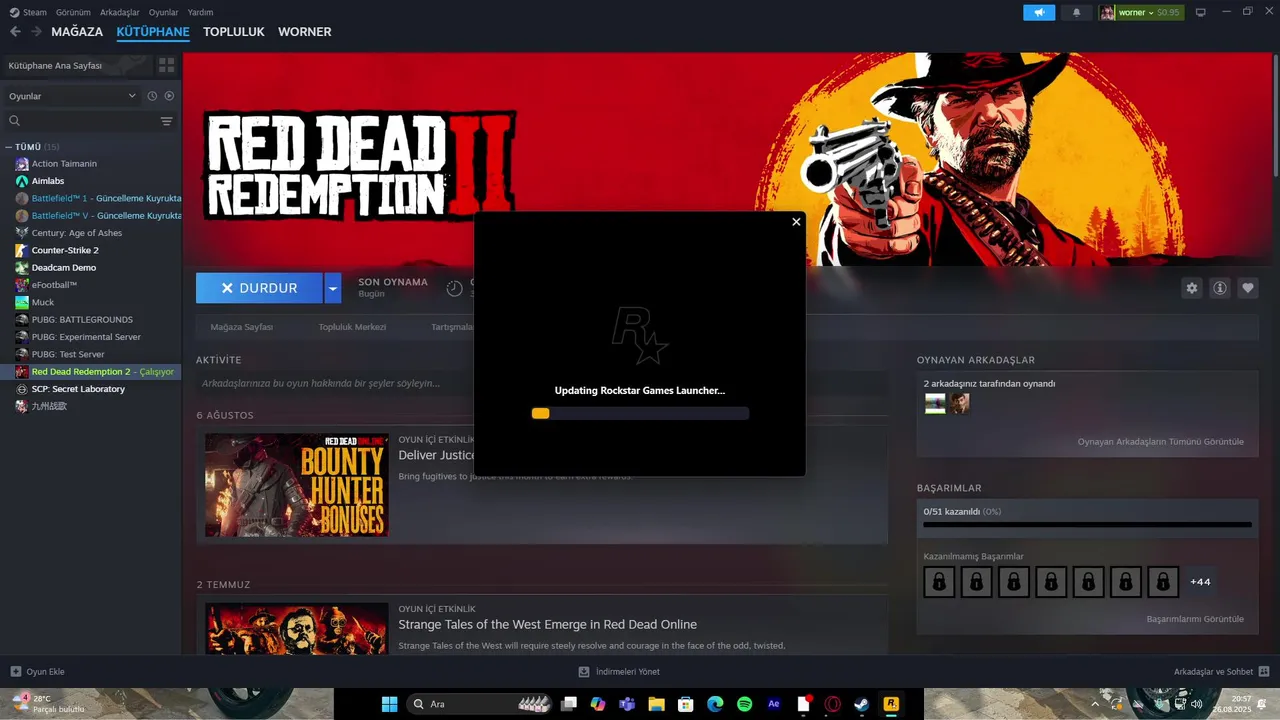Select SCP: Secret Laboratory in library
This screenshot has width=1280, height=720.
click(x=78, y=389)
